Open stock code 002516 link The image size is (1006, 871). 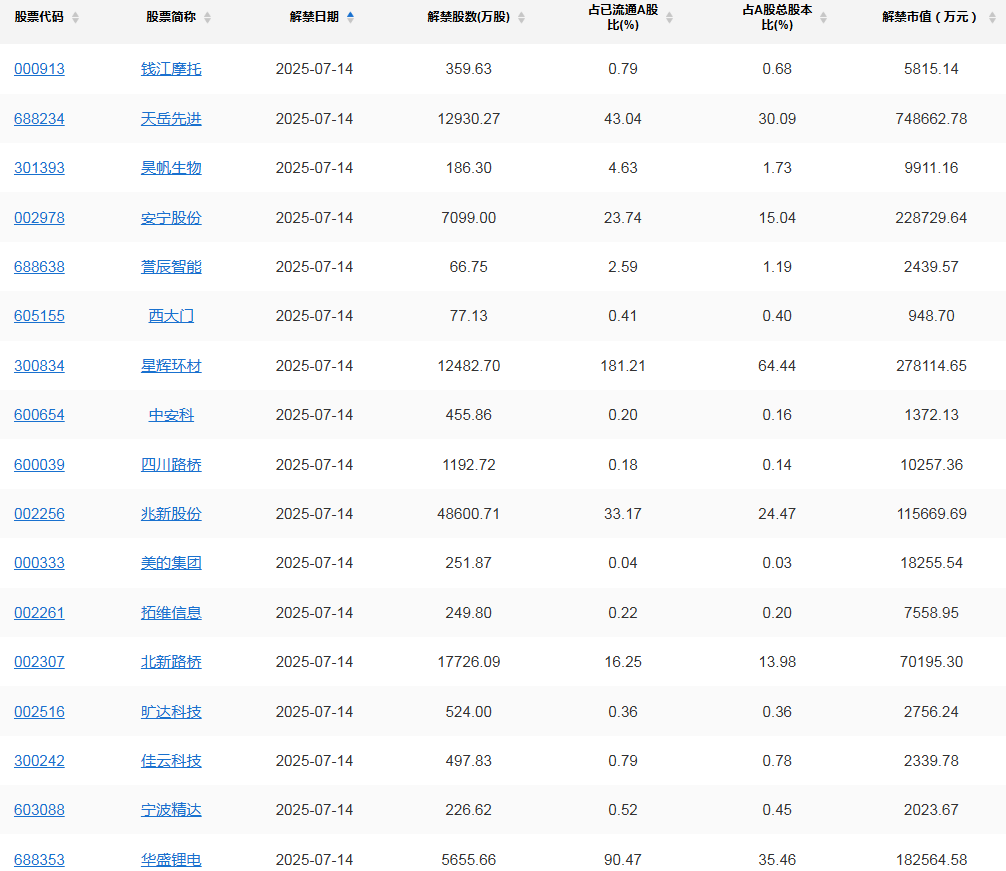click(39, 712)
